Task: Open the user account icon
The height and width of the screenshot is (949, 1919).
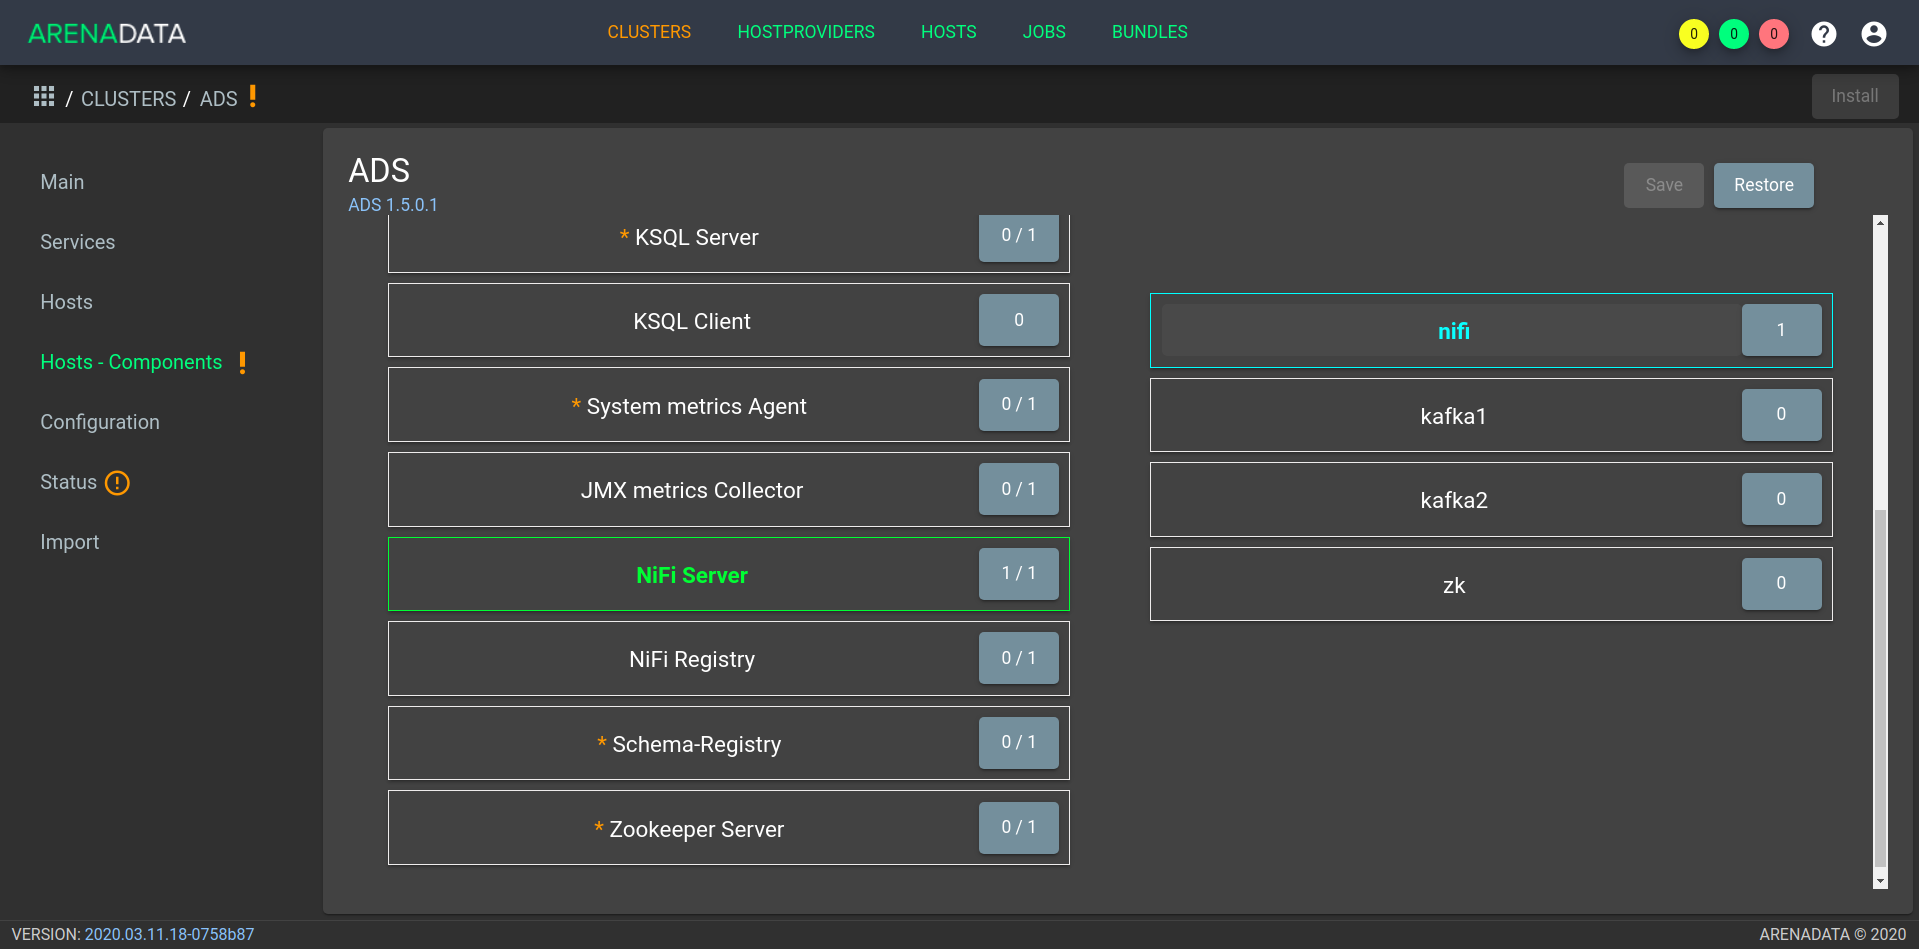Action: click(1874, 34)
